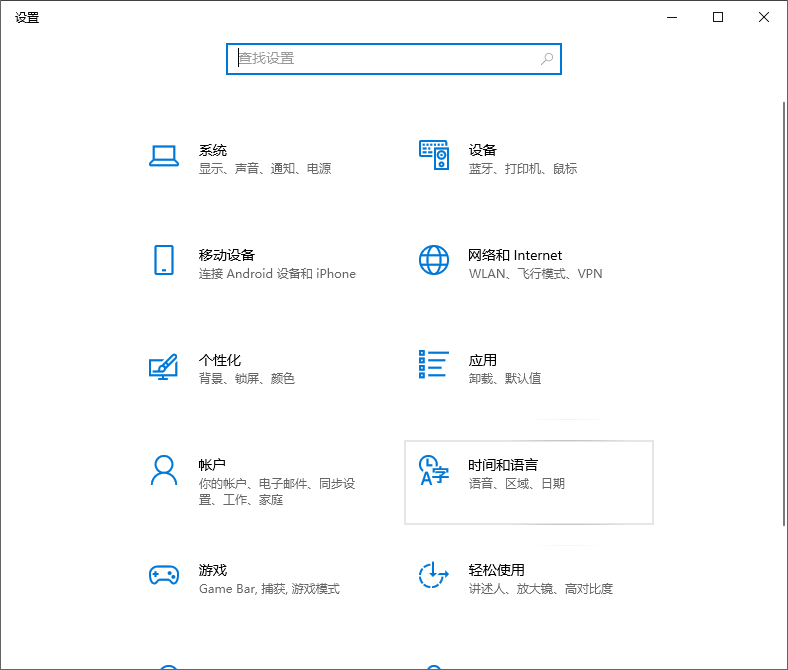Open the 时间和语言 settings title
The image size is (788, 670).
coord(503,465)
